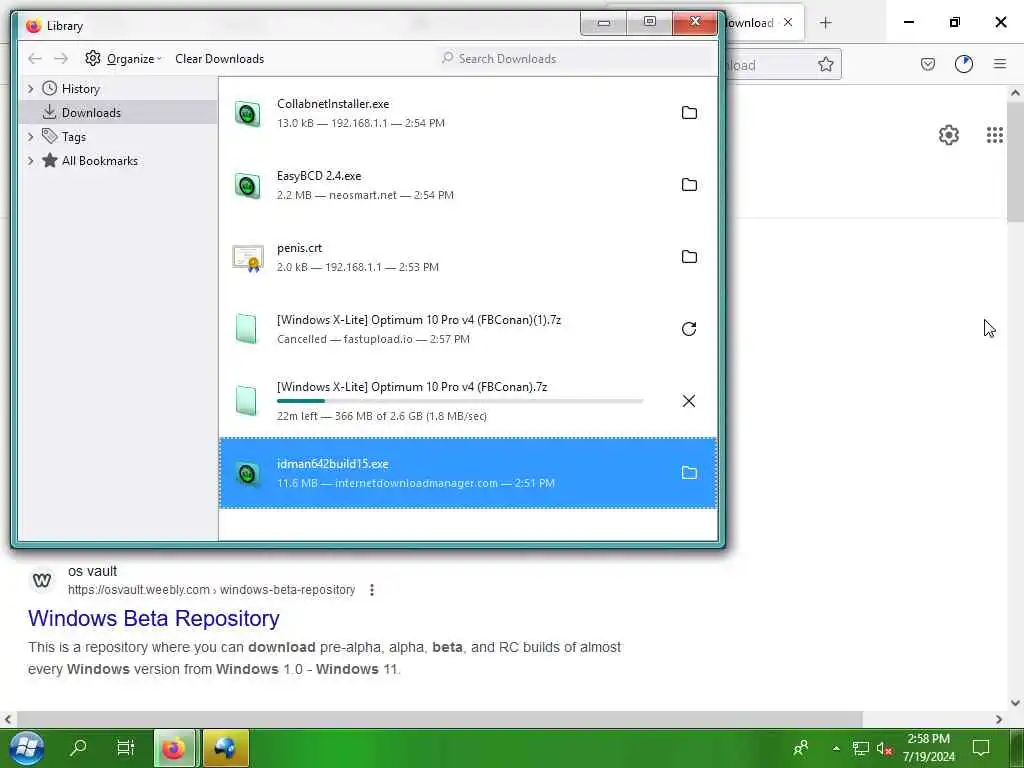
Task: Cancel the in-progress Optimum 10 Pro download
Action: 689,401
